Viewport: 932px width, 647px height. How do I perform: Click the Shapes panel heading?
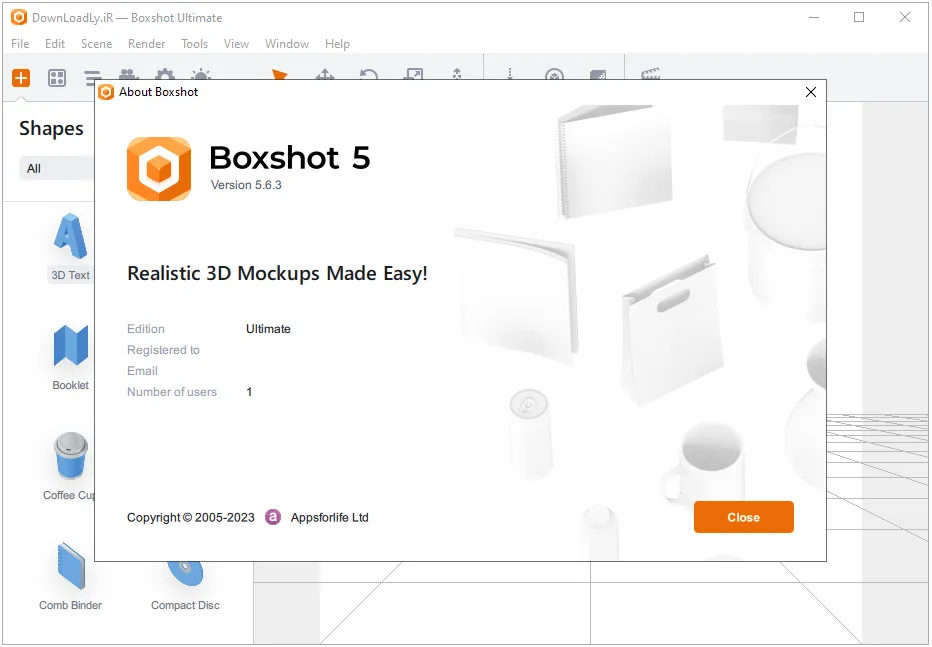[51, 128]
